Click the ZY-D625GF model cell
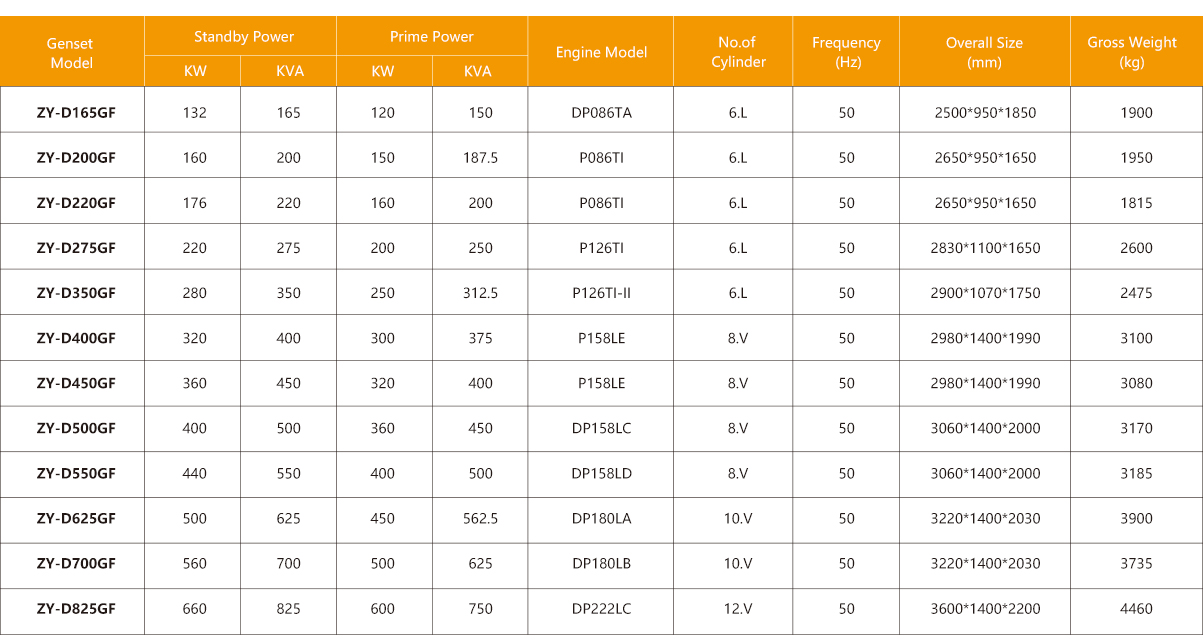The height and width of the screenshot is (643, 1203). (76, 518)
